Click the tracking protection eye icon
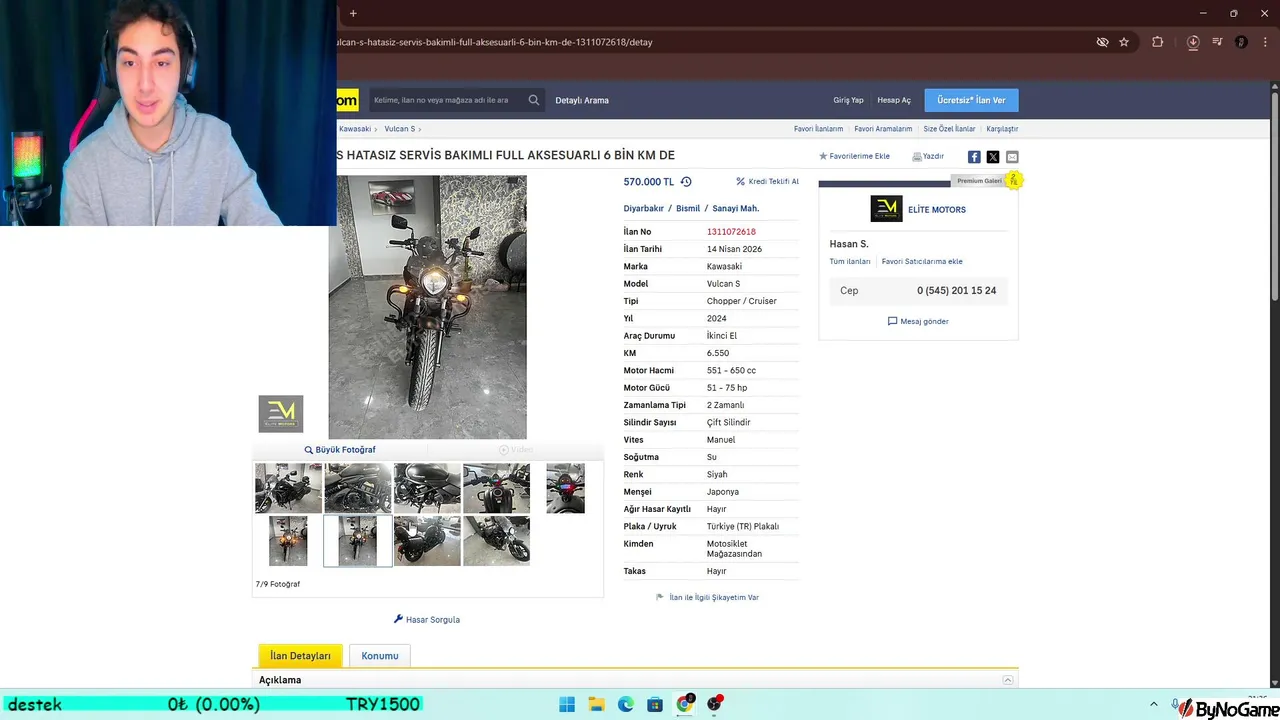 (x=1102, y=42)
